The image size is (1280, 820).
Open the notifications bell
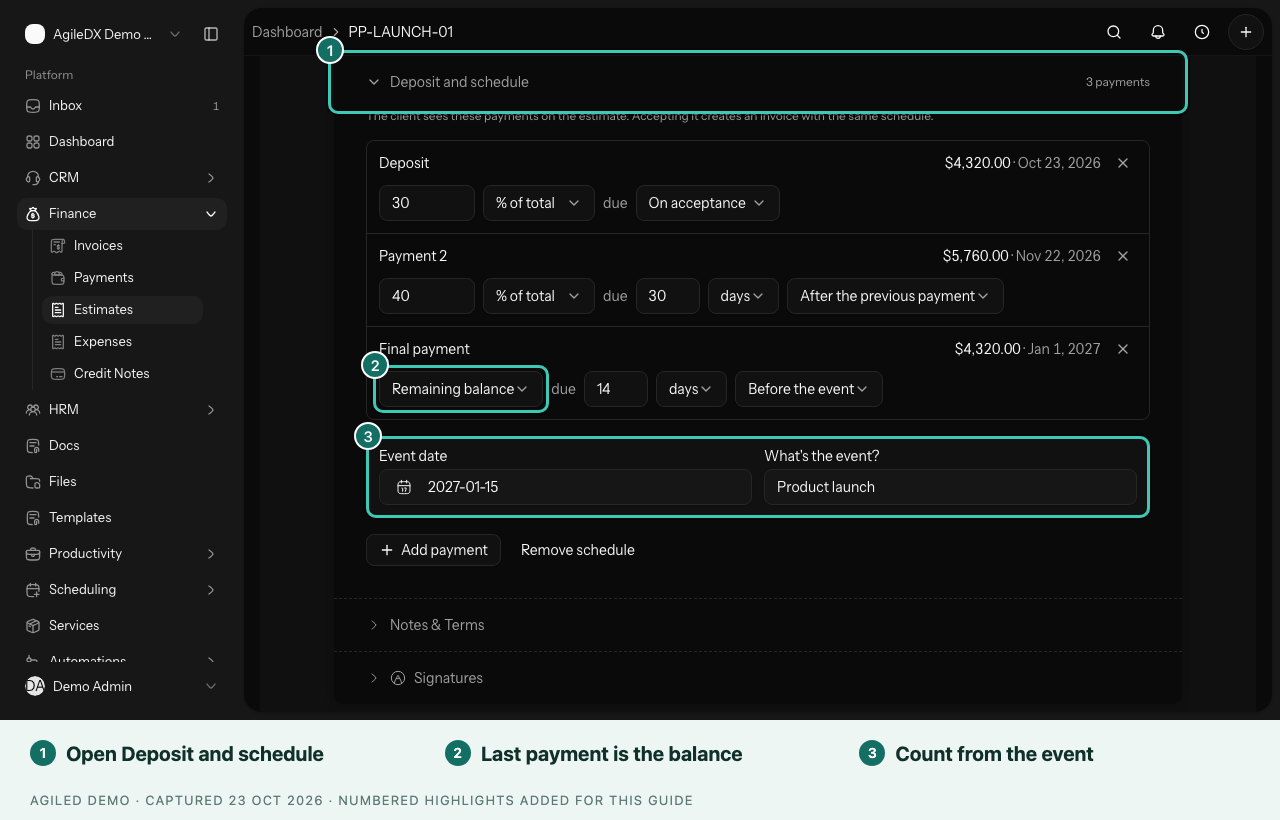coord(1158,32)
